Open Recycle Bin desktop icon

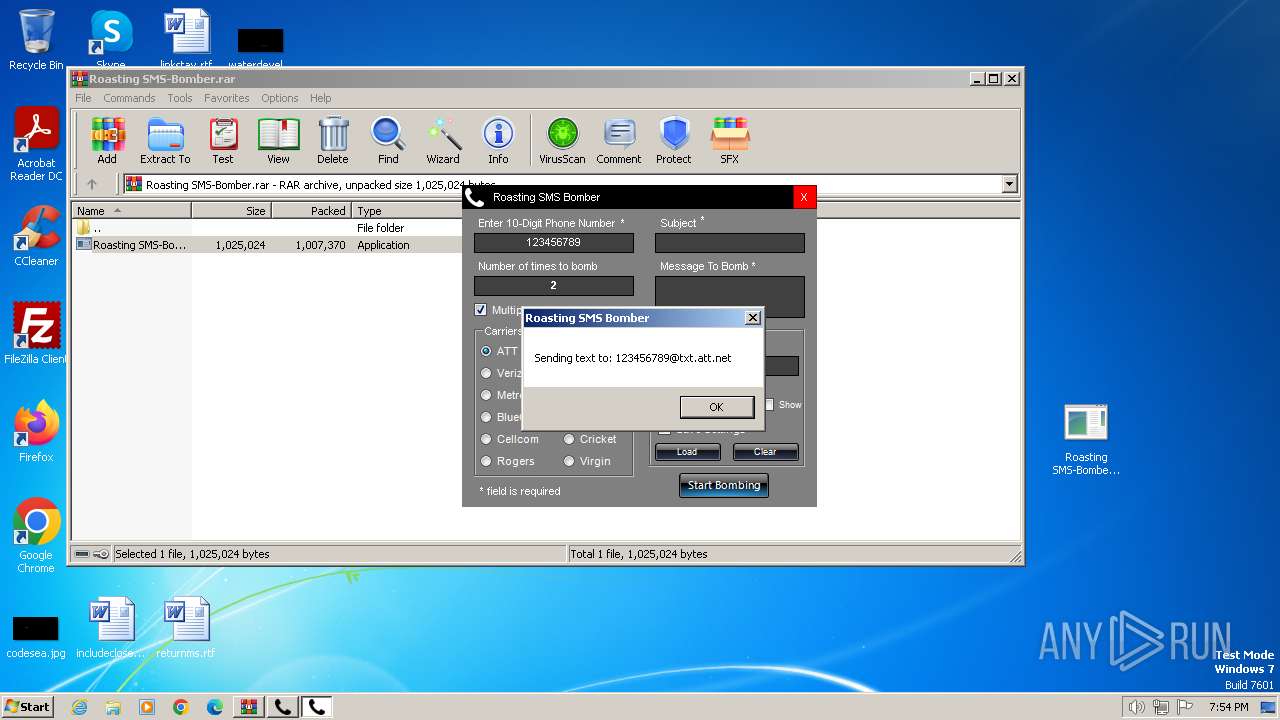(36, 40)
